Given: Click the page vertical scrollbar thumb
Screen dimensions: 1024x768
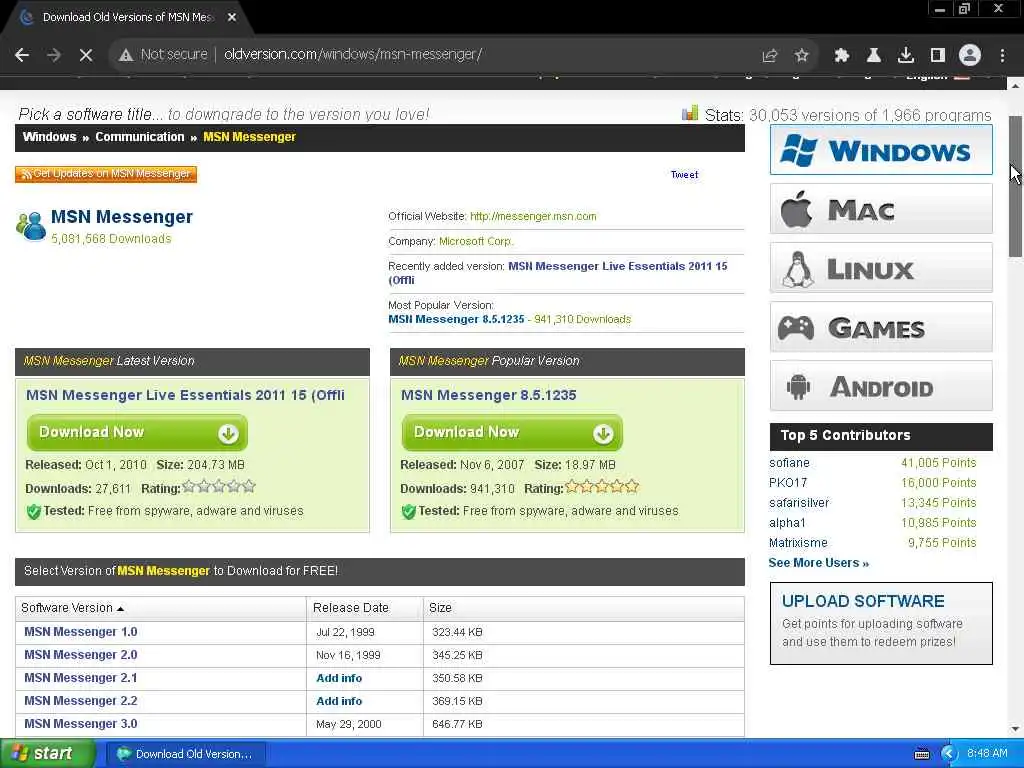Looking at the screenshot, I should coord(1016,187).
